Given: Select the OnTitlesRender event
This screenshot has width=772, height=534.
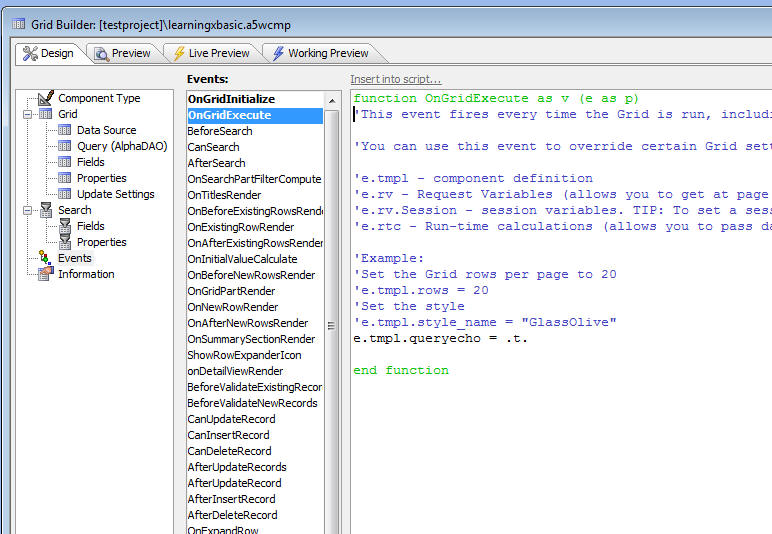Looking at the screenshot, I should (x=255, y=195).
